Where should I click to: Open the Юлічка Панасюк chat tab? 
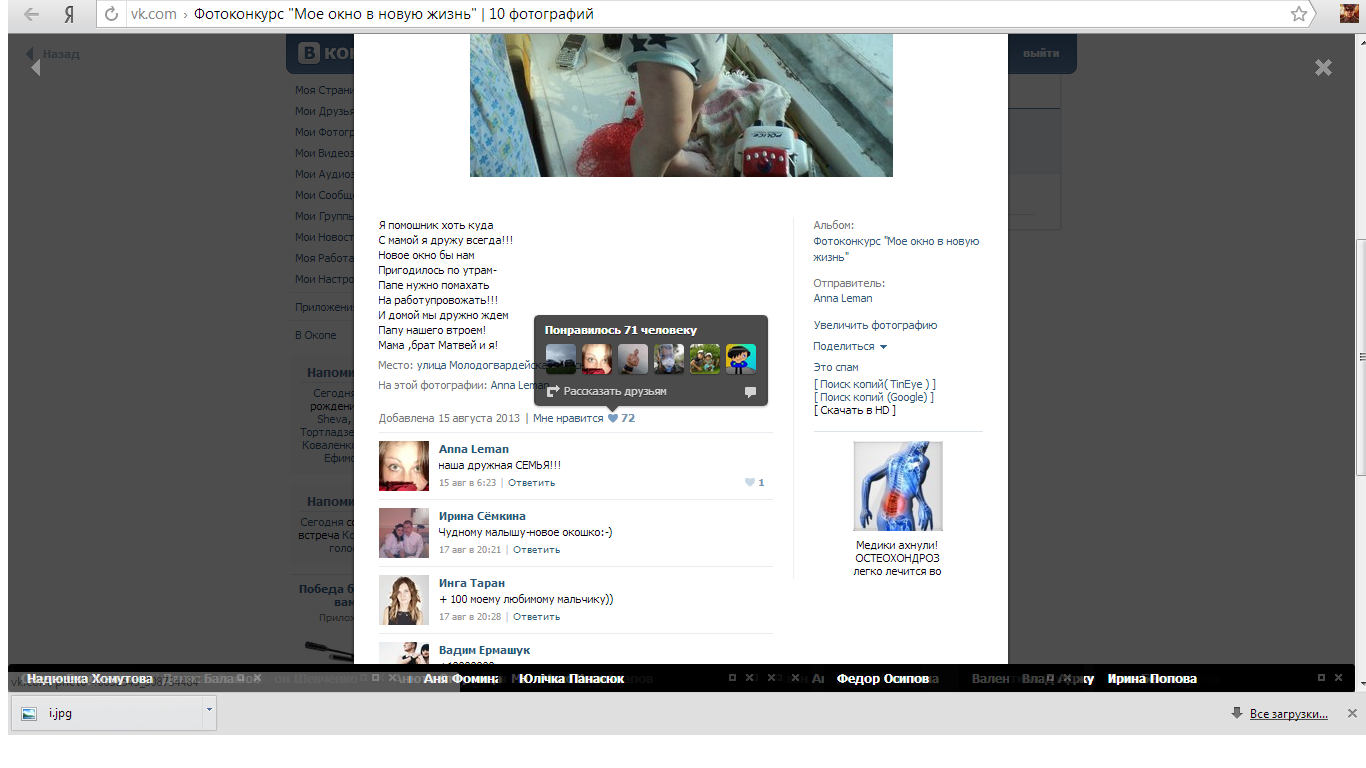click(572, 679)
